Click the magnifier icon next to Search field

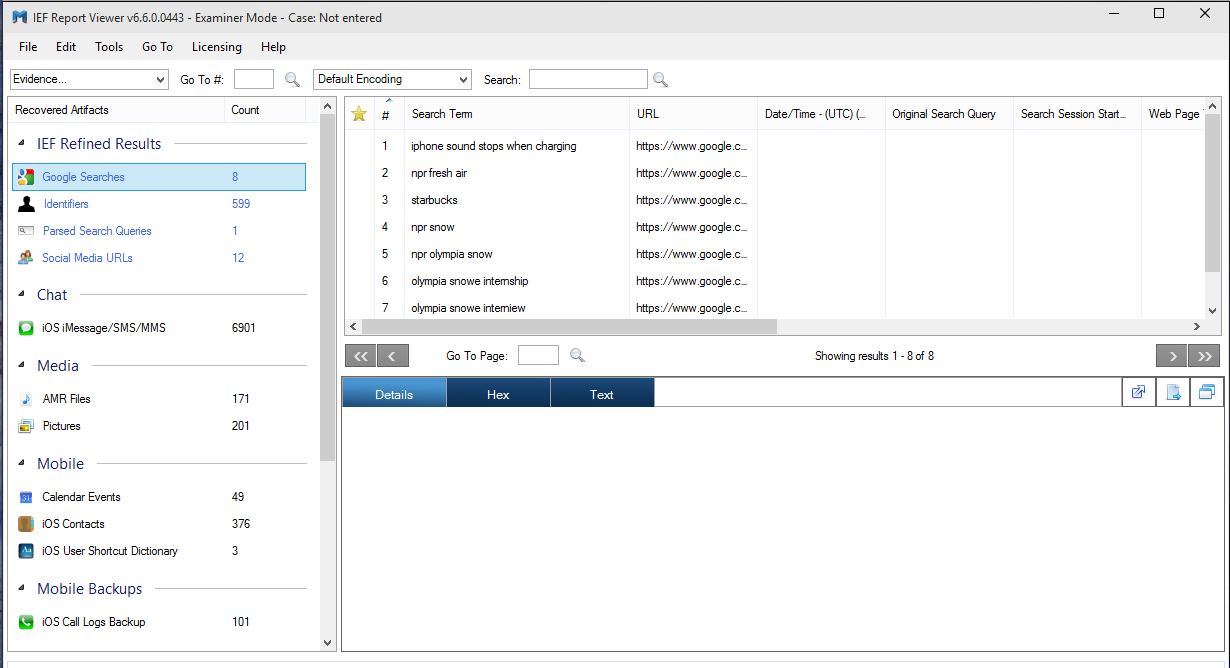click(x=660, y=80)
